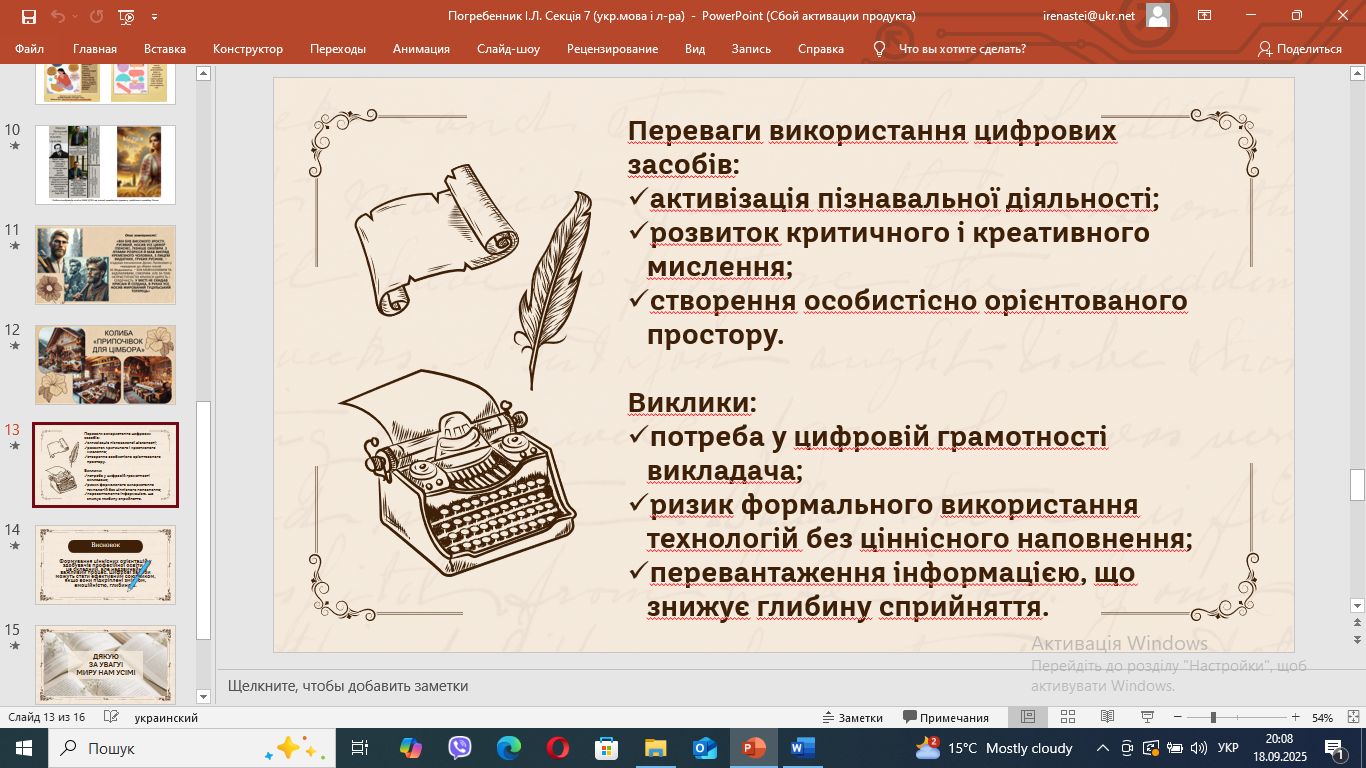Click the Save icon in quick access toolbar
The height and width of the screenshot is (768, 1366).
coord(28,16)
